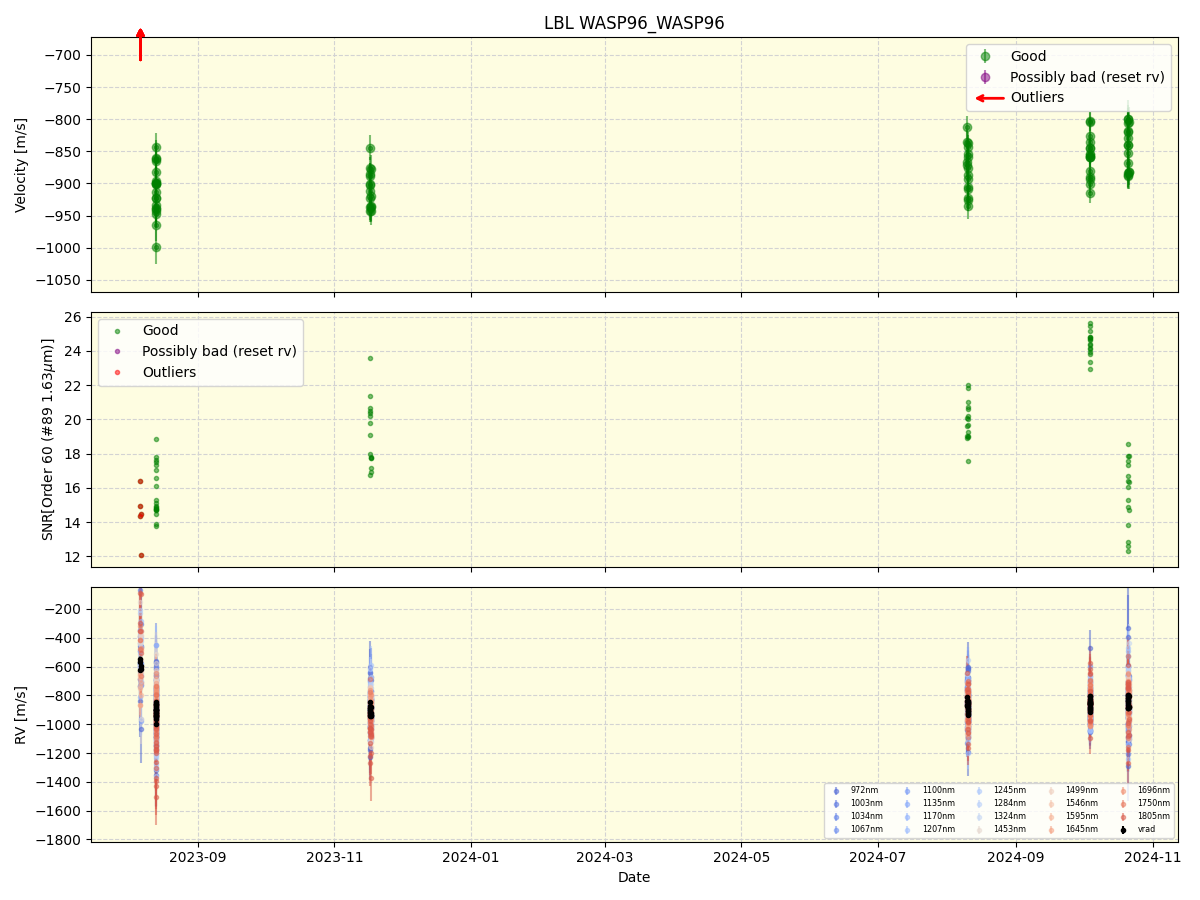Click the 1207nm wavelength legend entry

939,829
